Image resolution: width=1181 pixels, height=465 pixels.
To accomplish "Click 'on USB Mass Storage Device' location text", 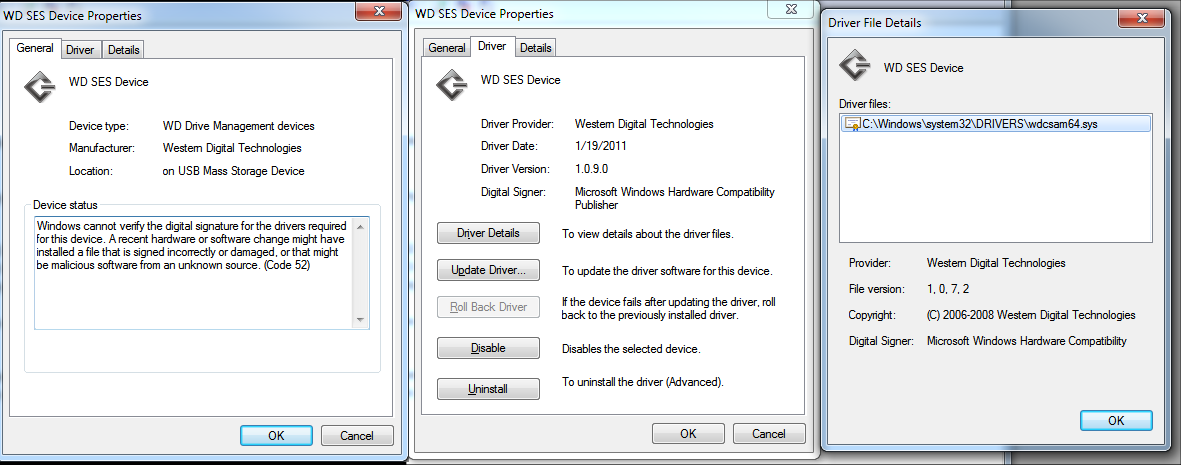I will 233,171.
